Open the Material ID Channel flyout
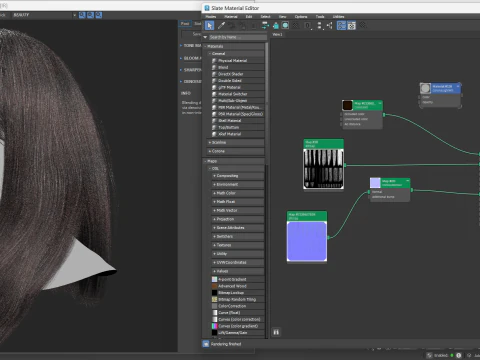This screenshot has height=360, width=480. (x=308, y=25)
